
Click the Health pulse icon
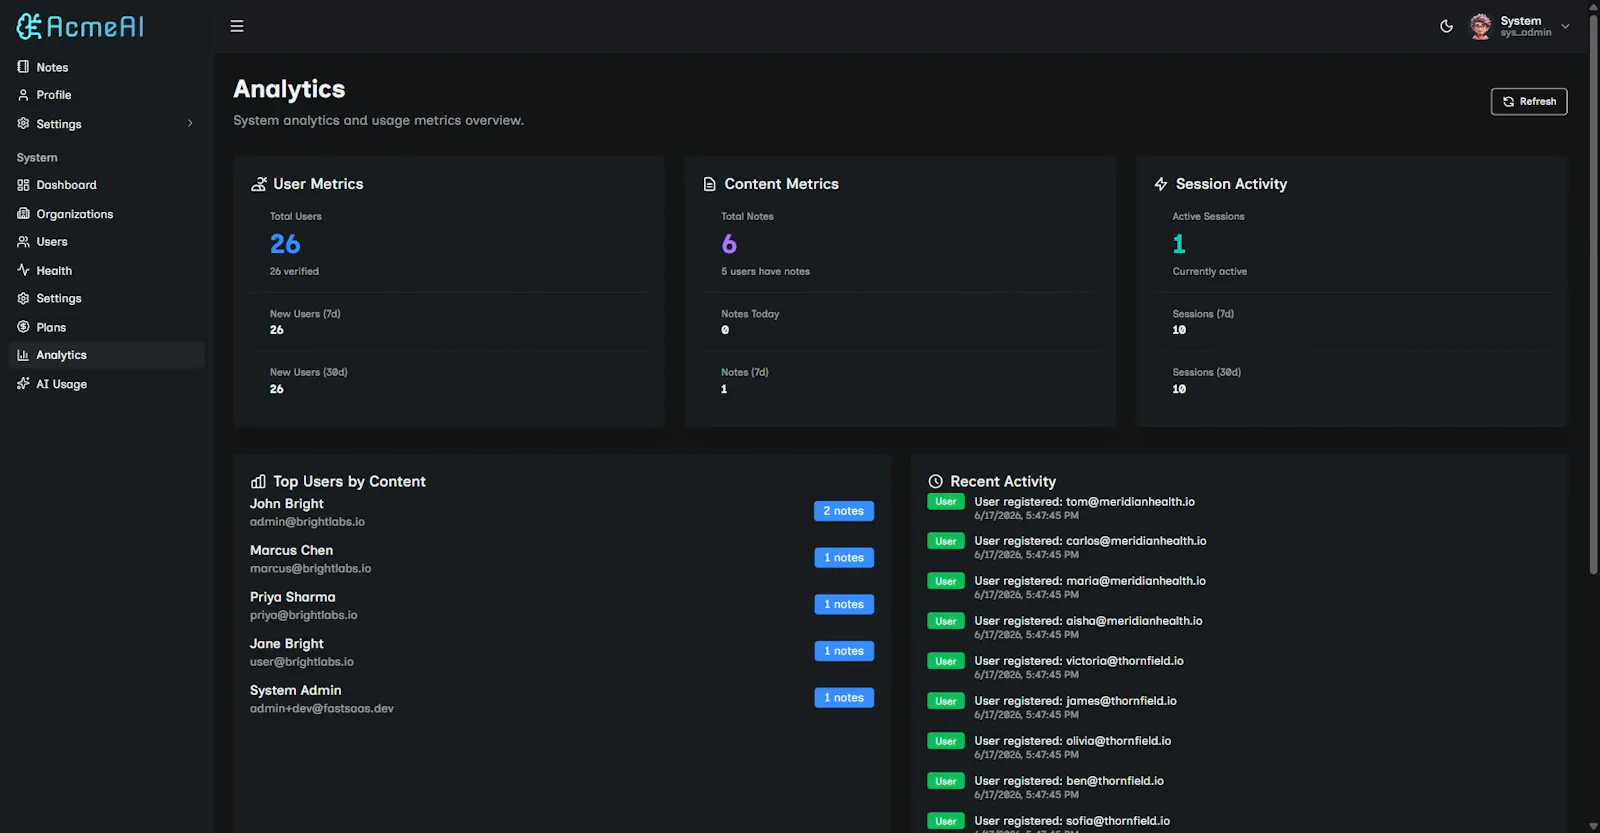23,270
